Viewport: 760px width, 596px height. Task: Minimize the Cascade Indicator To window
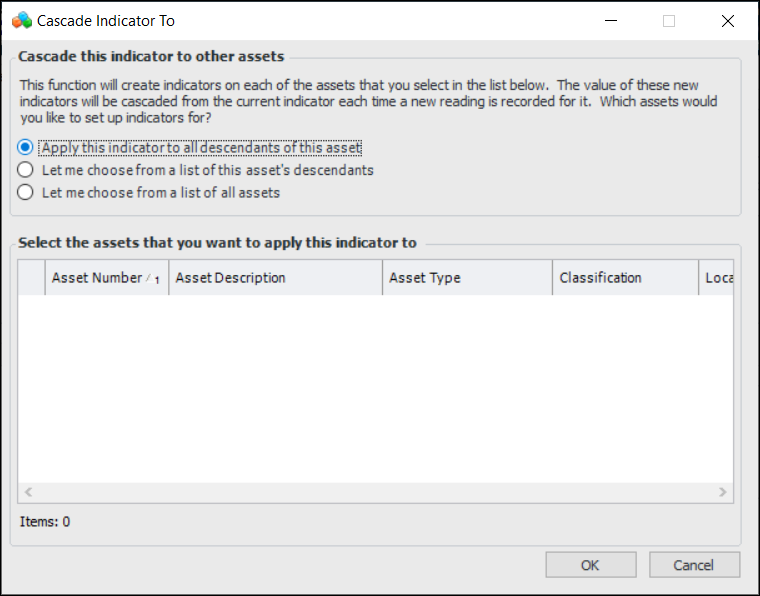611,21
